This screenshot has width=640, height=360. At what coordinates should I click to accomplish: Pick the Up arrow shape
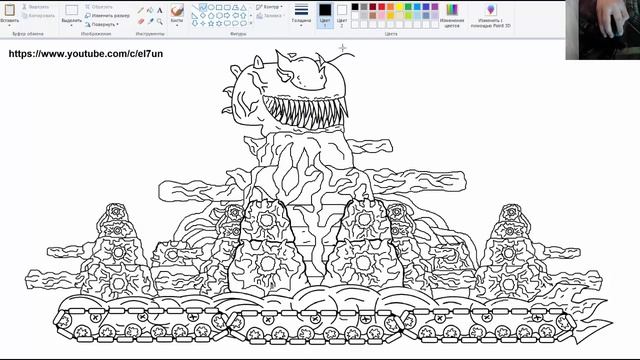point(243,16)
